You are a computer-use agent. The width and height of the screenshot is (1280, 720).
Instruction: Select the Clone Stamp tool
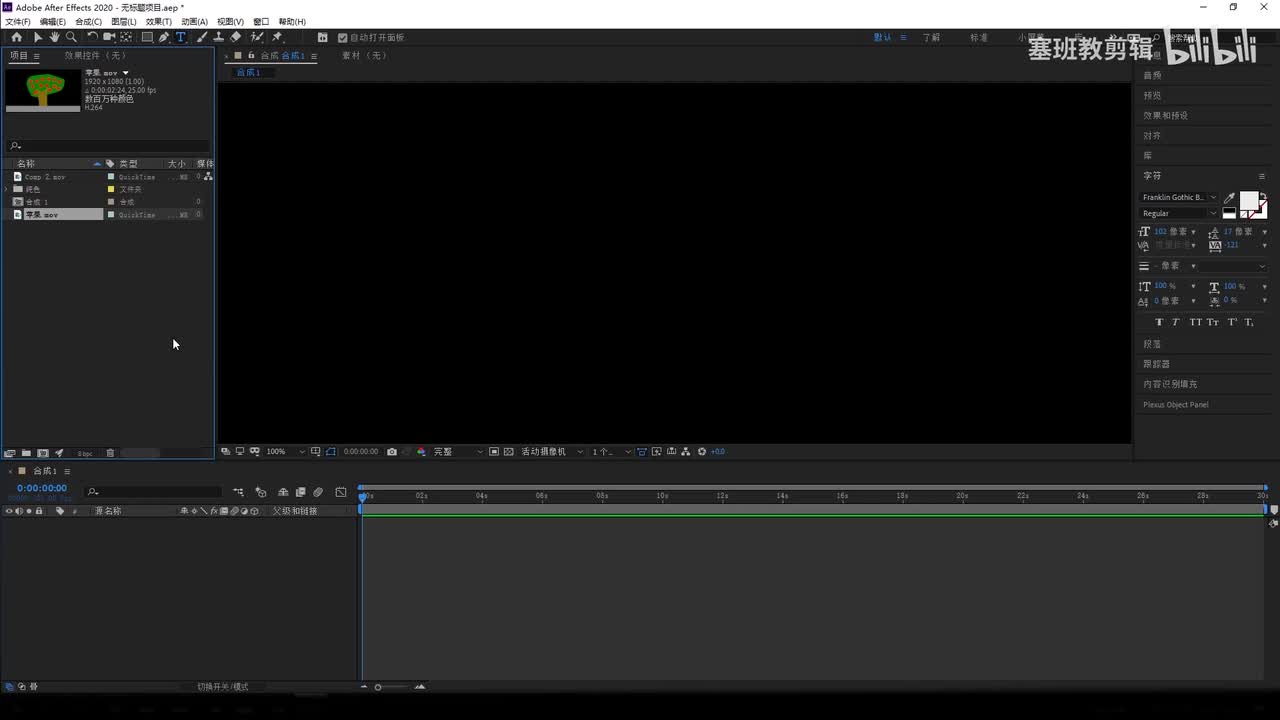pos(219,37)
